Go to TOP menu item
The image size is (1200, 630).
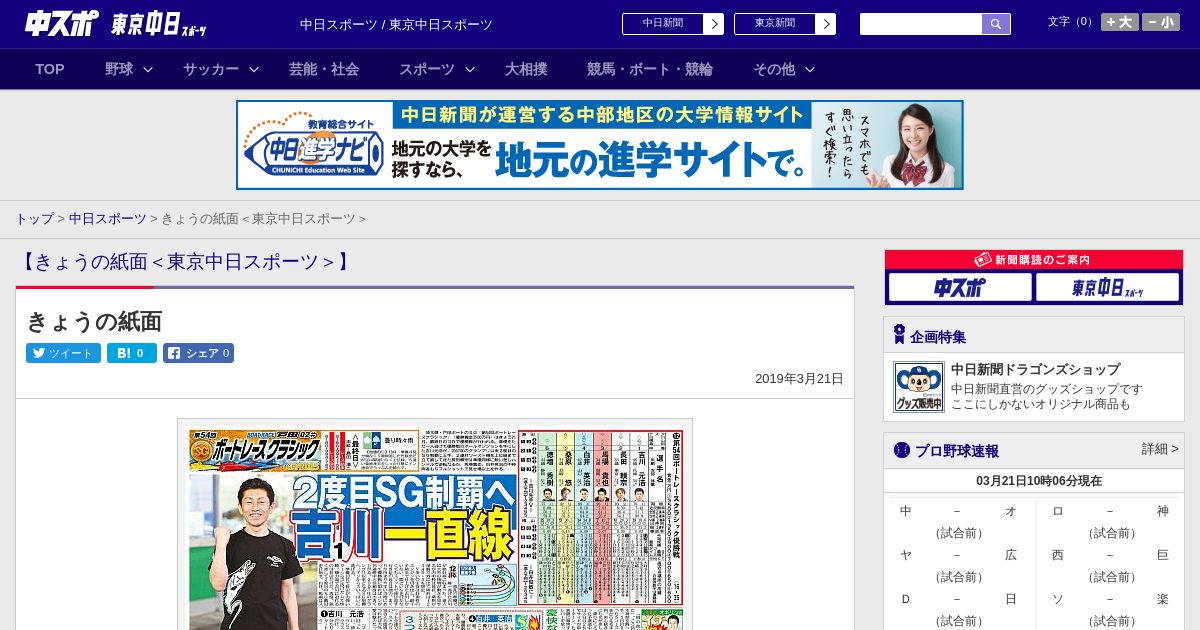tap(50, 69)
